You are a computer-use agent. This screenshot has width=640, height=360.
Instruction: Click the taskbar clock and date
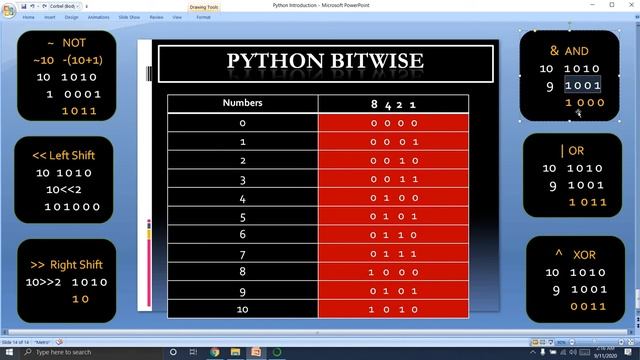click(605, 352)
